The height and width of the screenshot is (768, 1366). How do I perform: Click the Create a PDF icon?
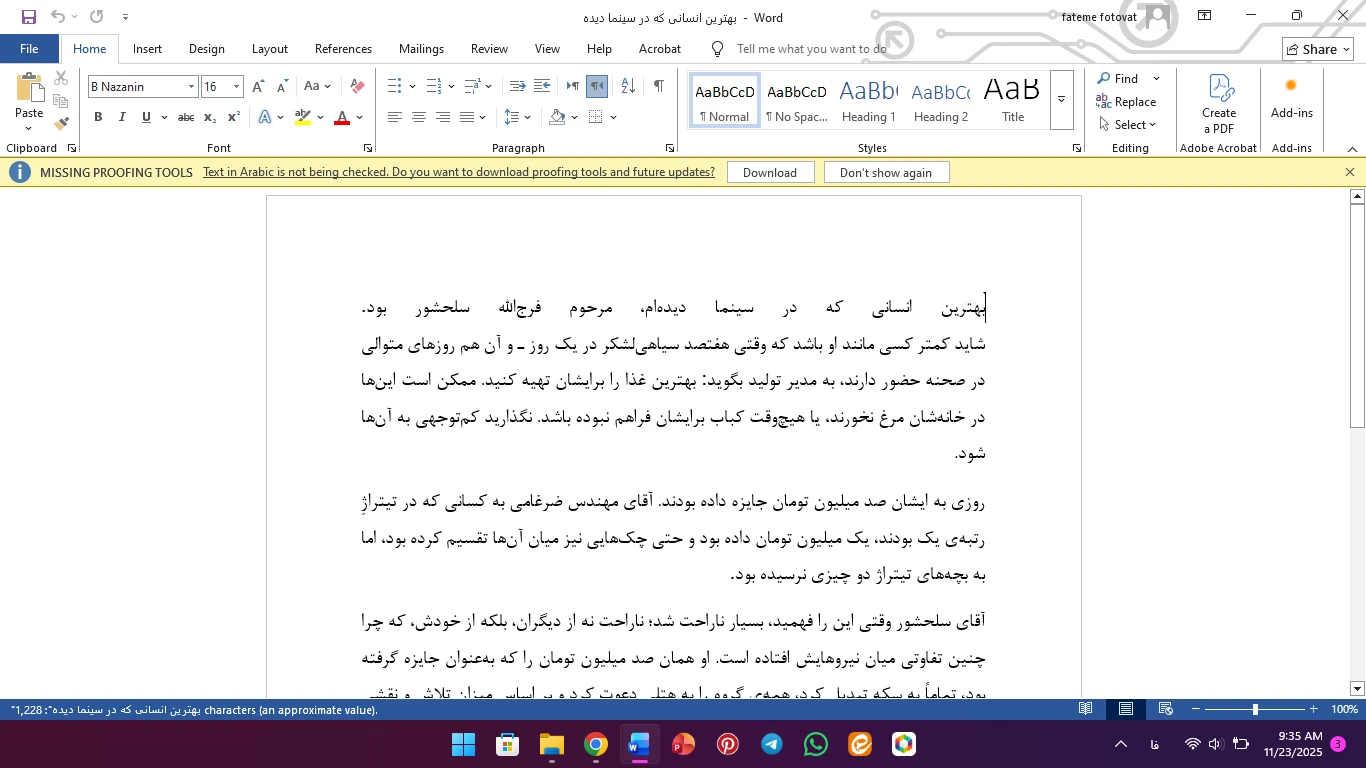[x=1218, y=103]
